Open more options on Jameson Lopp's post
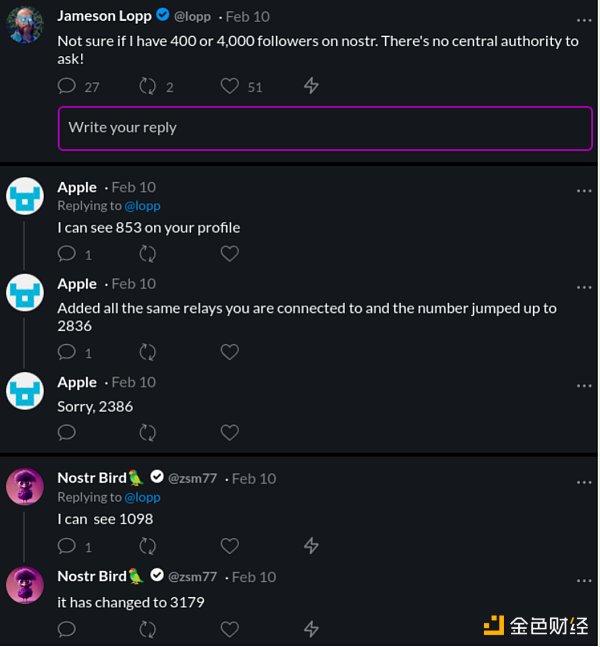The height and width of the screenshot is (647, 600). click(x=584, y=18)
